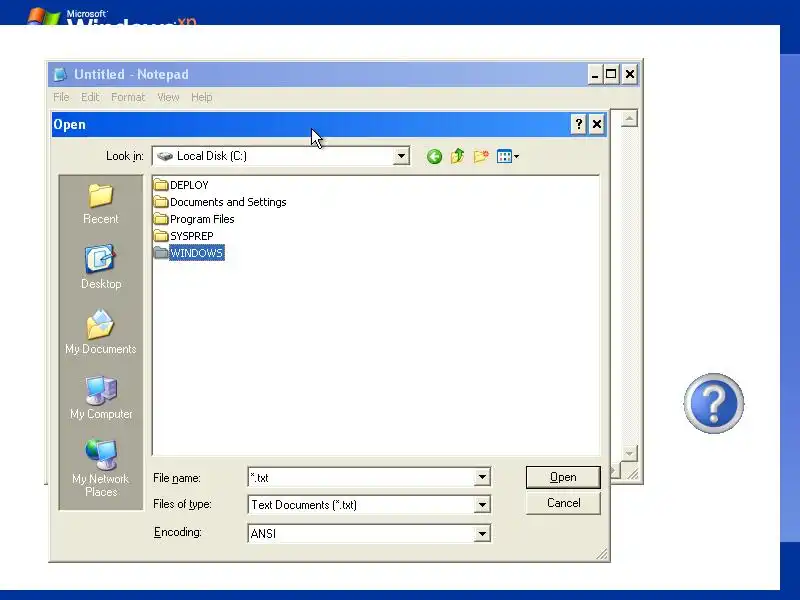Go up one folder level
This screenshot has height=600, width=800.
pyautogui.click(x=458, y=156)
